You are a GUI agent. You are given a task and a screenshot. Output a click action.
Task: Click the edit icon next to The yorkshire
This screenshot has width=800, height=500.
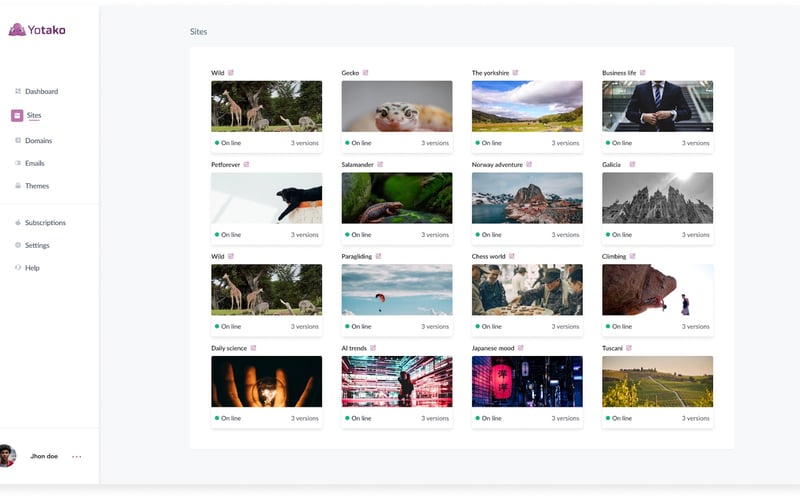[x=515, y=72]
